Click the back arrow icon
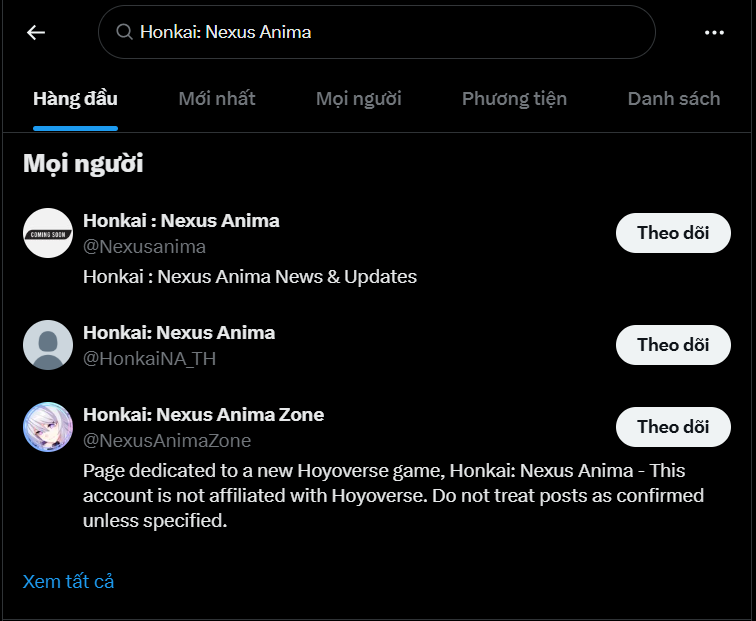 coord(36,32)
